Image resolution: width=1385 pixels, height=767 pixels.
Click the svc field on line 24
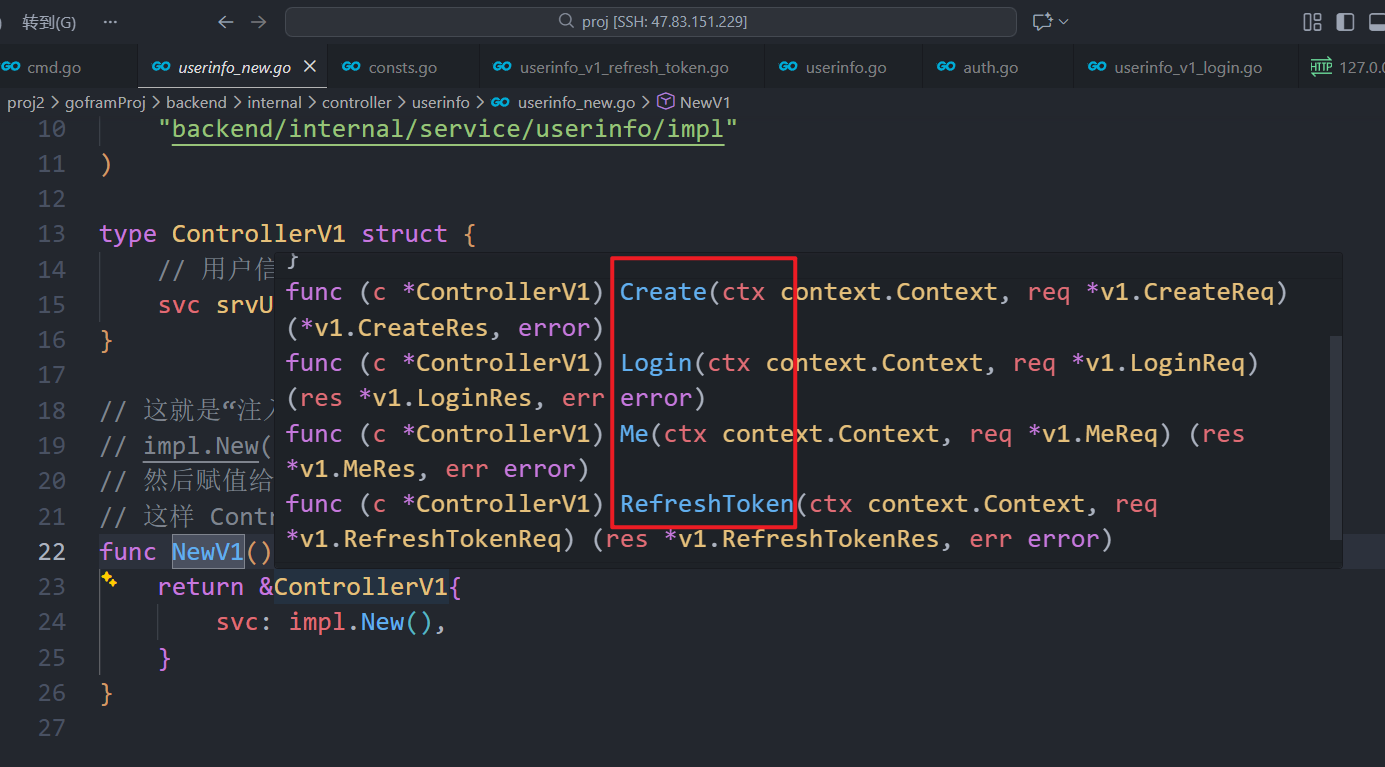238,623
